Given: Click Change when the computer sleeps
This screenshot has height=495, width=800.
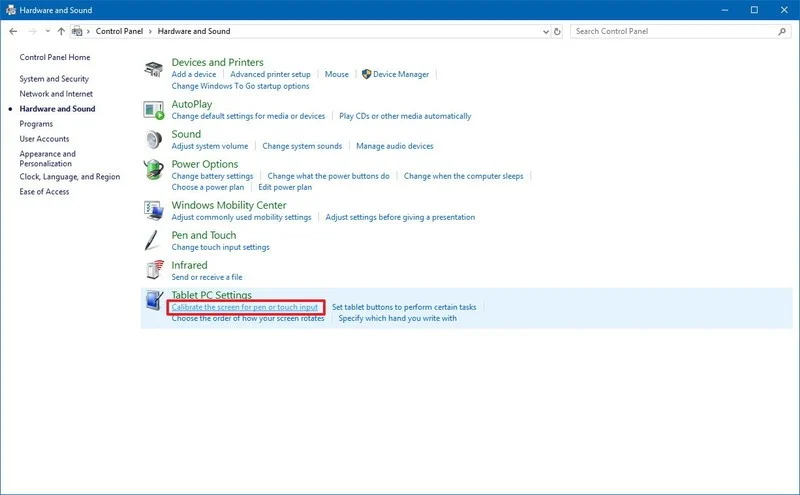Looking at the screenshot, I should [x=464, y=176].
